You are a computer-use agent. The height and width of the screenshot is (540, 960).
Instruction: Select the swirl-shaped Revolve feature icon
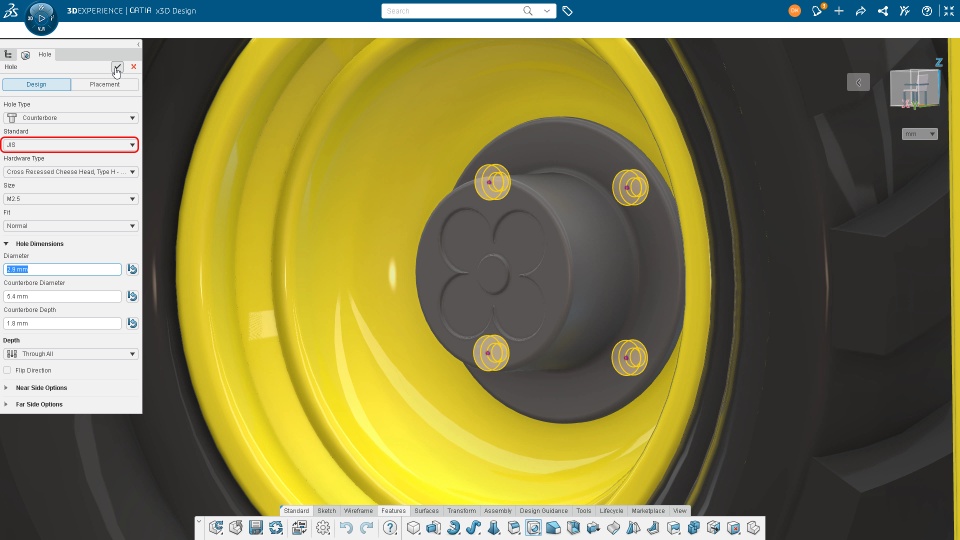point(454,527)
